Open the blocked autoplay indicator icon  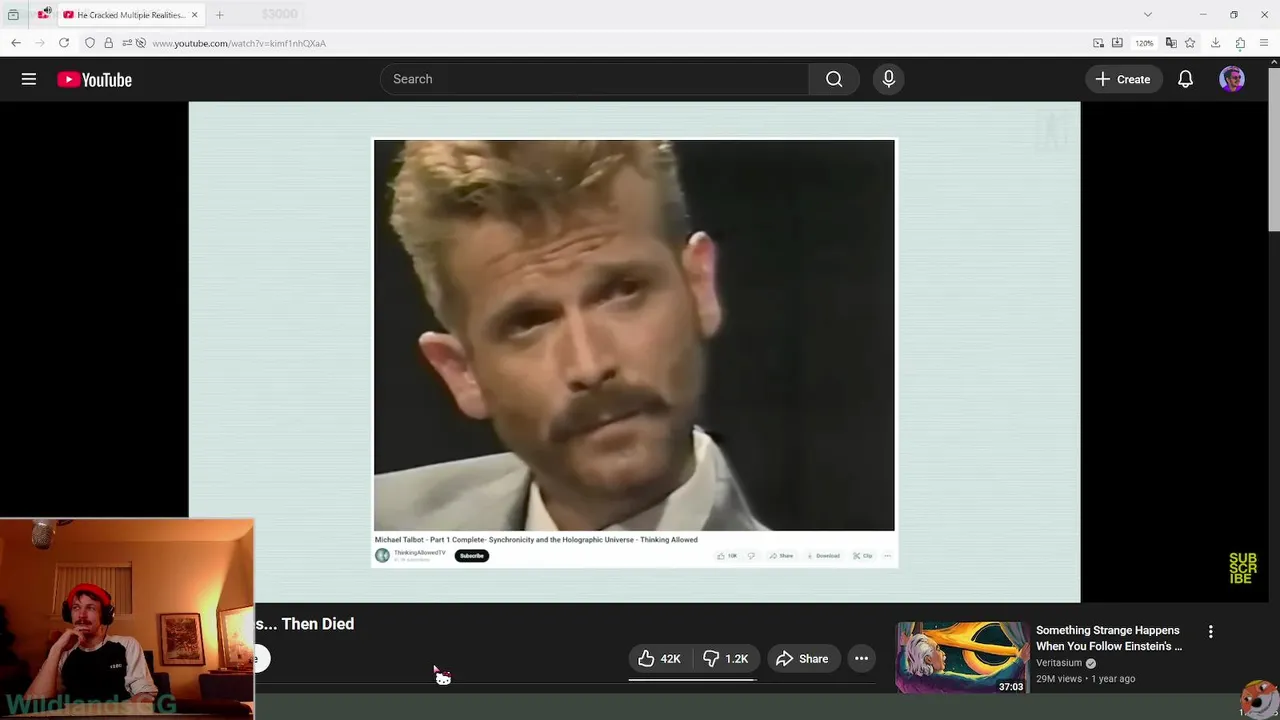coord(141,43)
